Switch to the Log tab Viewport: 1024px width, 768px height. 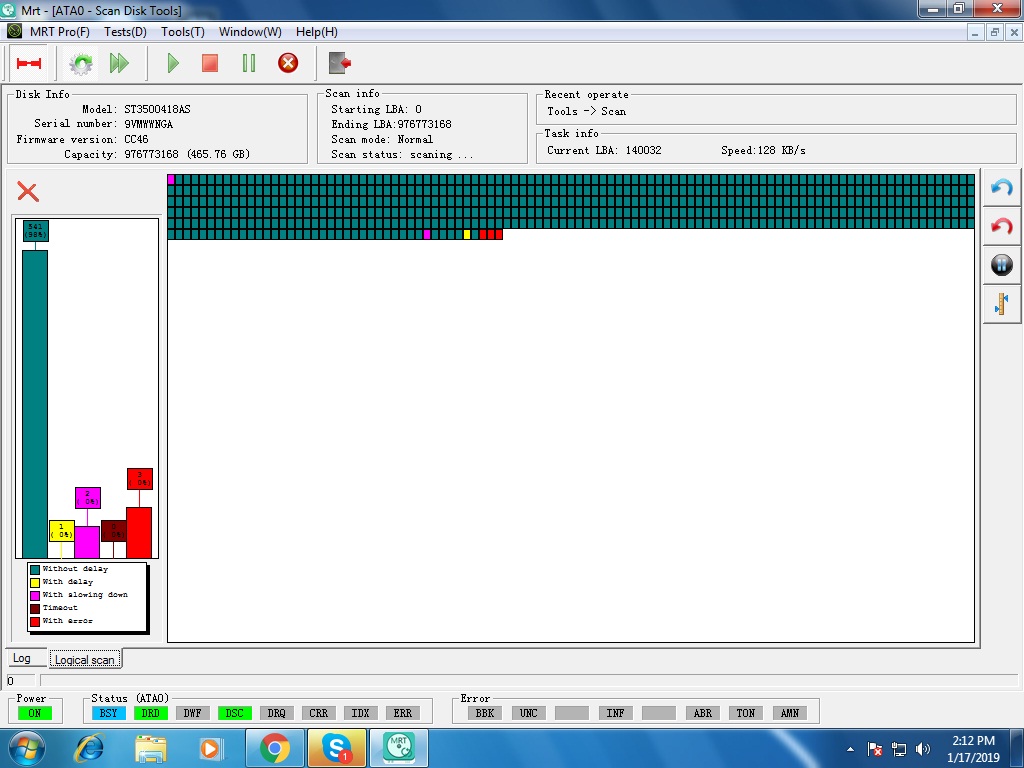point(22,658)
